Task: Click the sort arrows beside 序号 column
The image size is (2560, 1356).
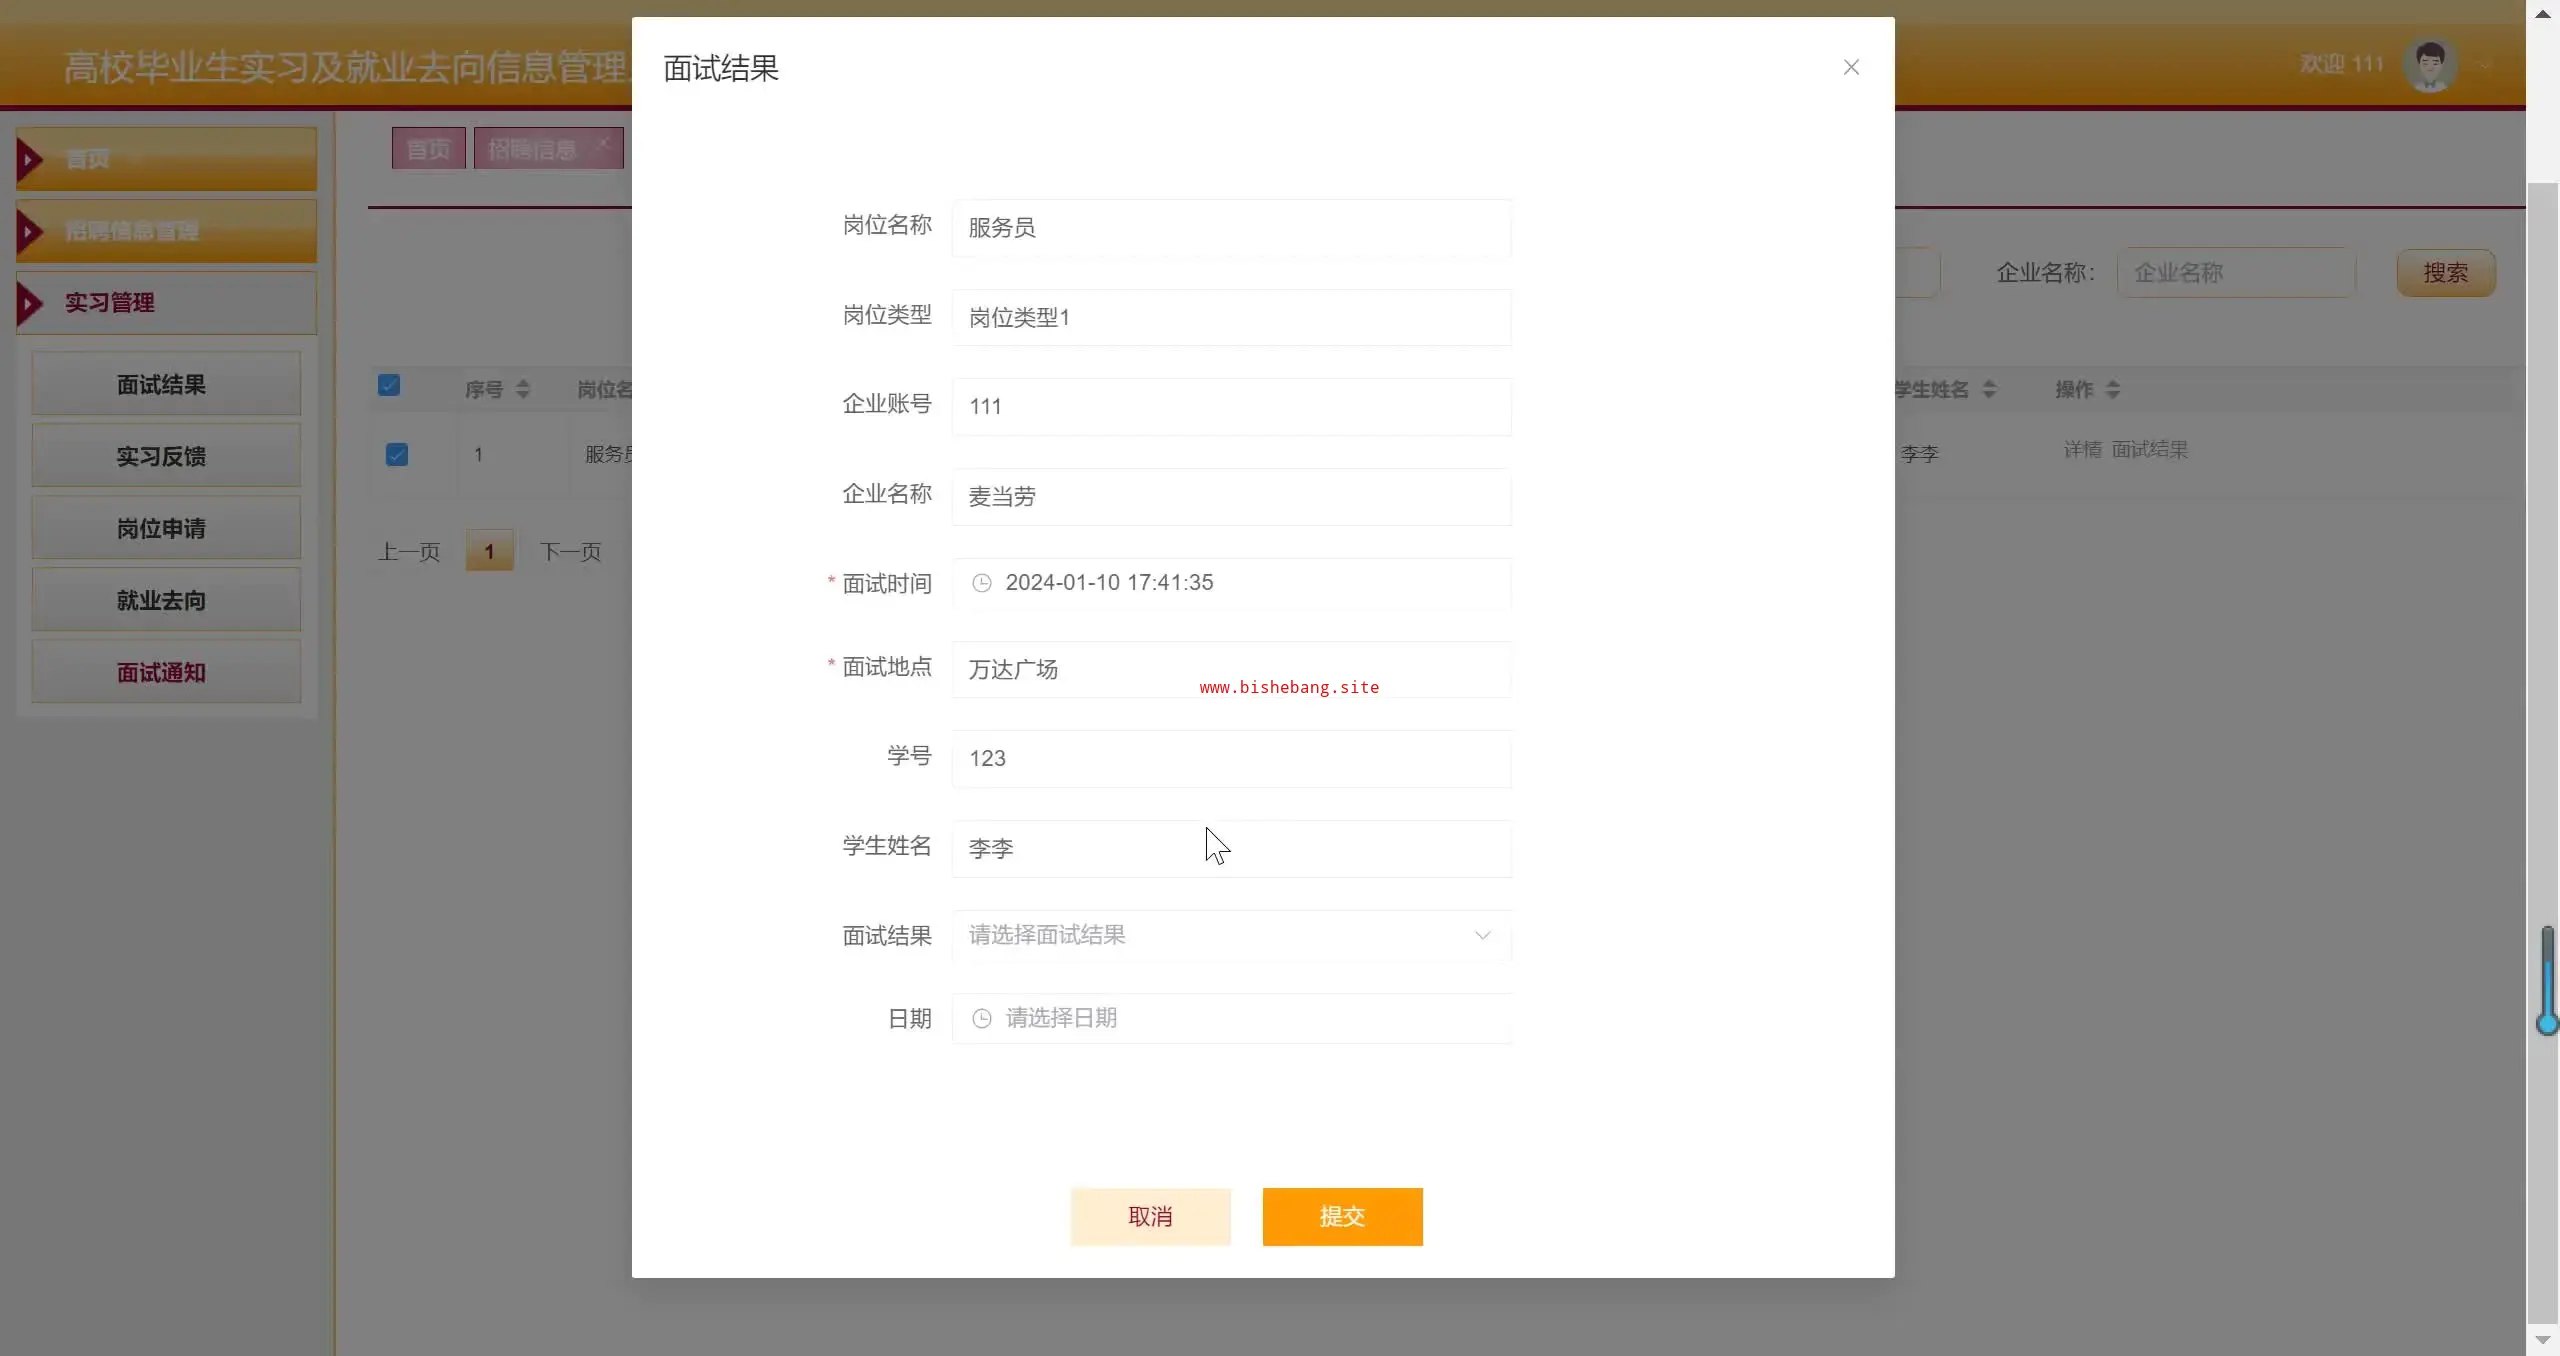Action: click(523, 389)
